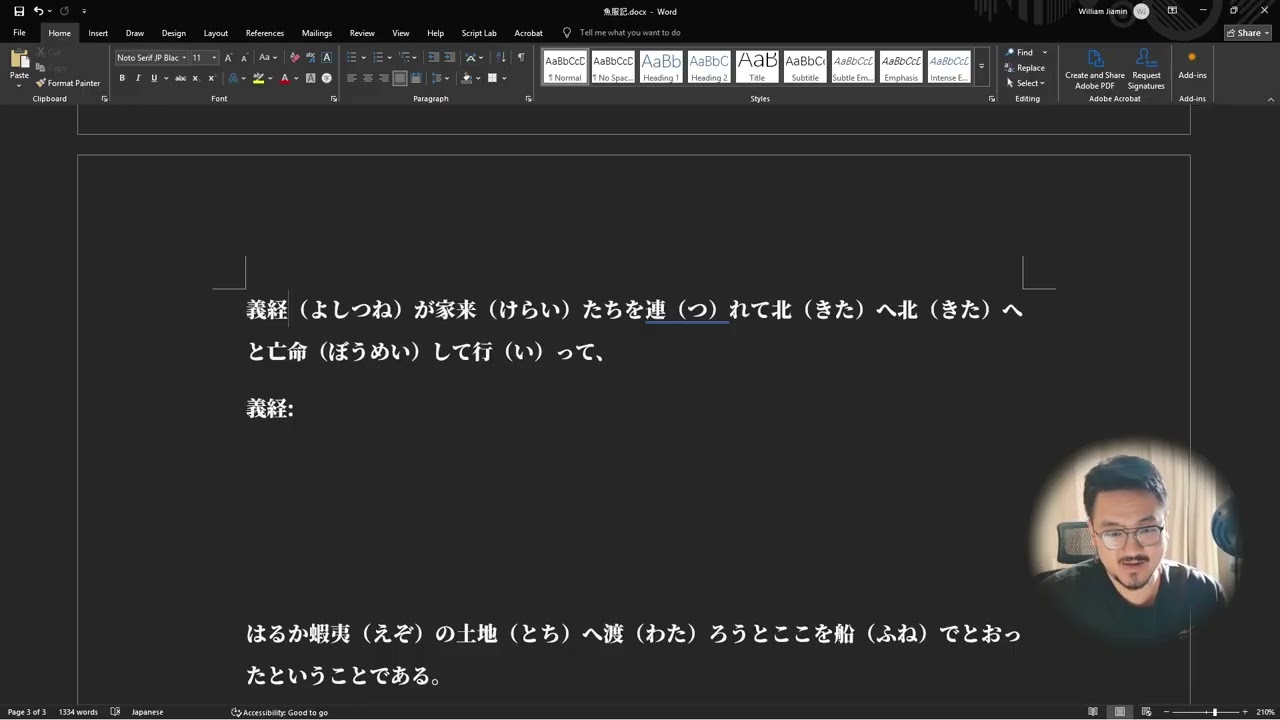Click the Paste clipboard icon

coord(19,60)
